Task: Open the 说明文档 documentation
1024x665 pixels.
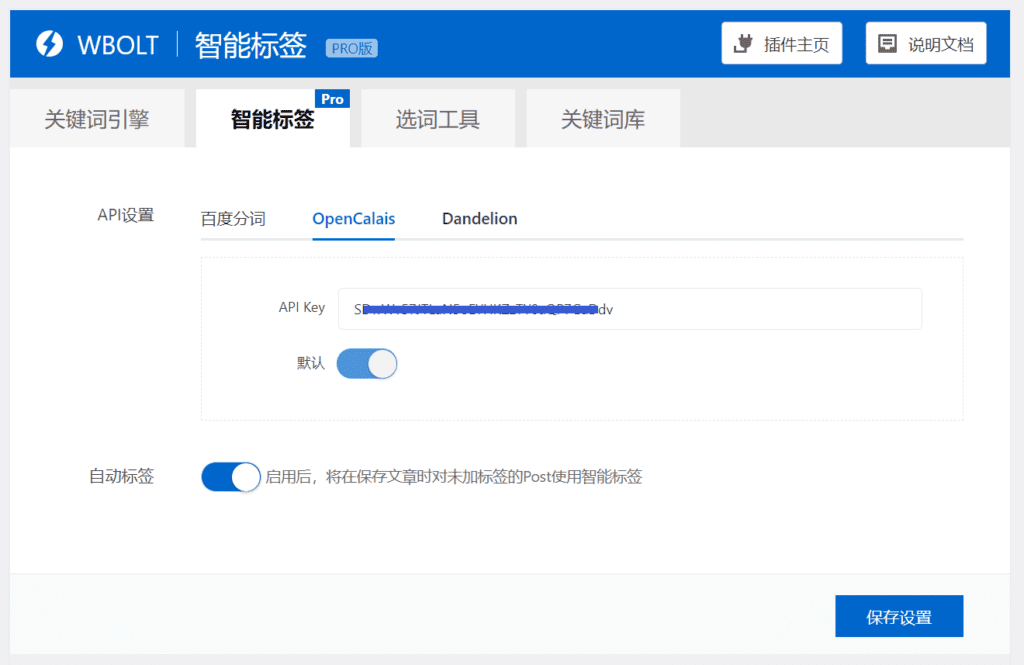Action: [925, 42]
